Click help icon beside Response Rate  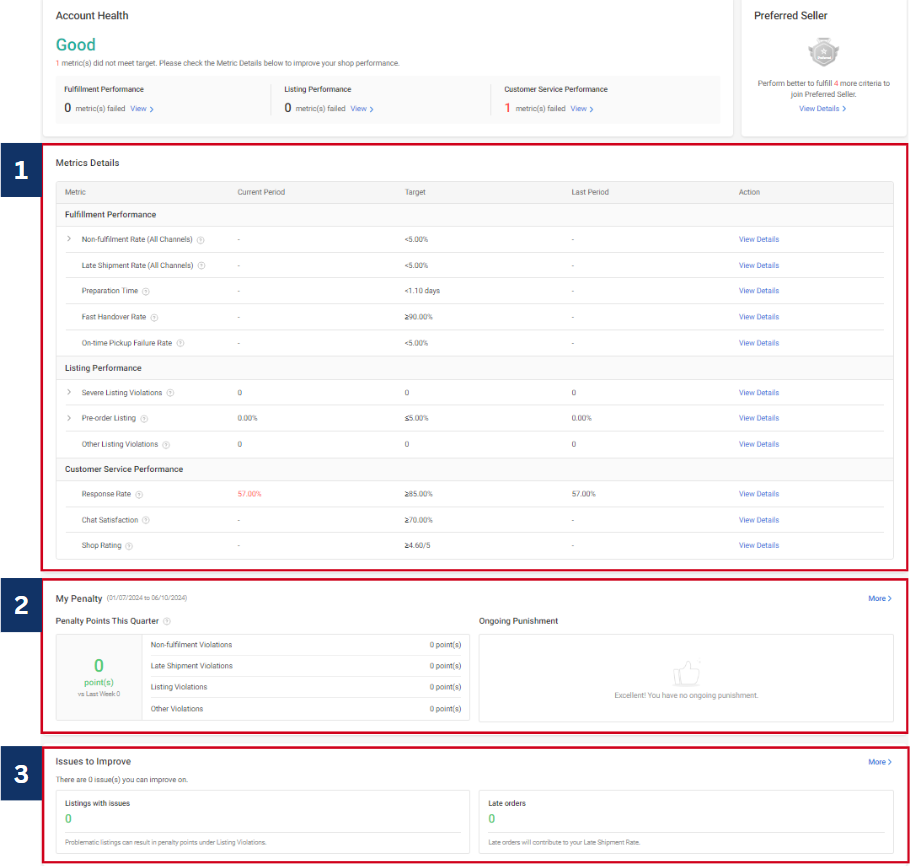tap(139, 494)
